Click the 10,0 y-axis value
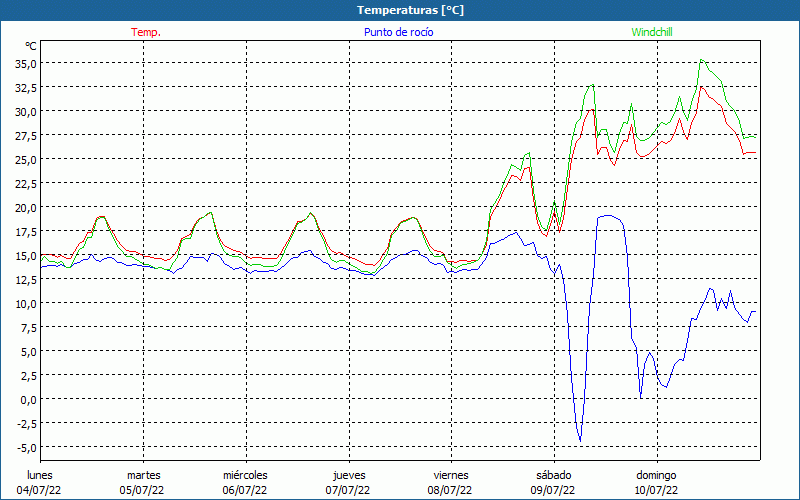The height and width of the screenshot is (500, 800). 26,304
